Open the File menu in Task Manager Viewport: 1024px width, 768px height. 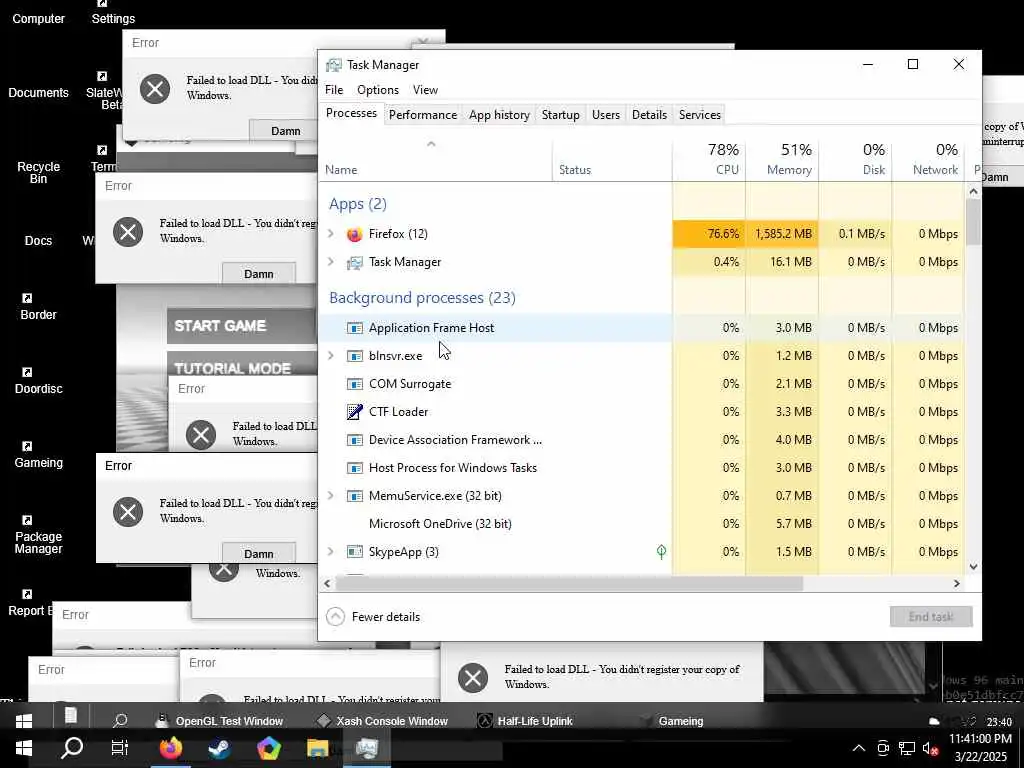[334, 90]
